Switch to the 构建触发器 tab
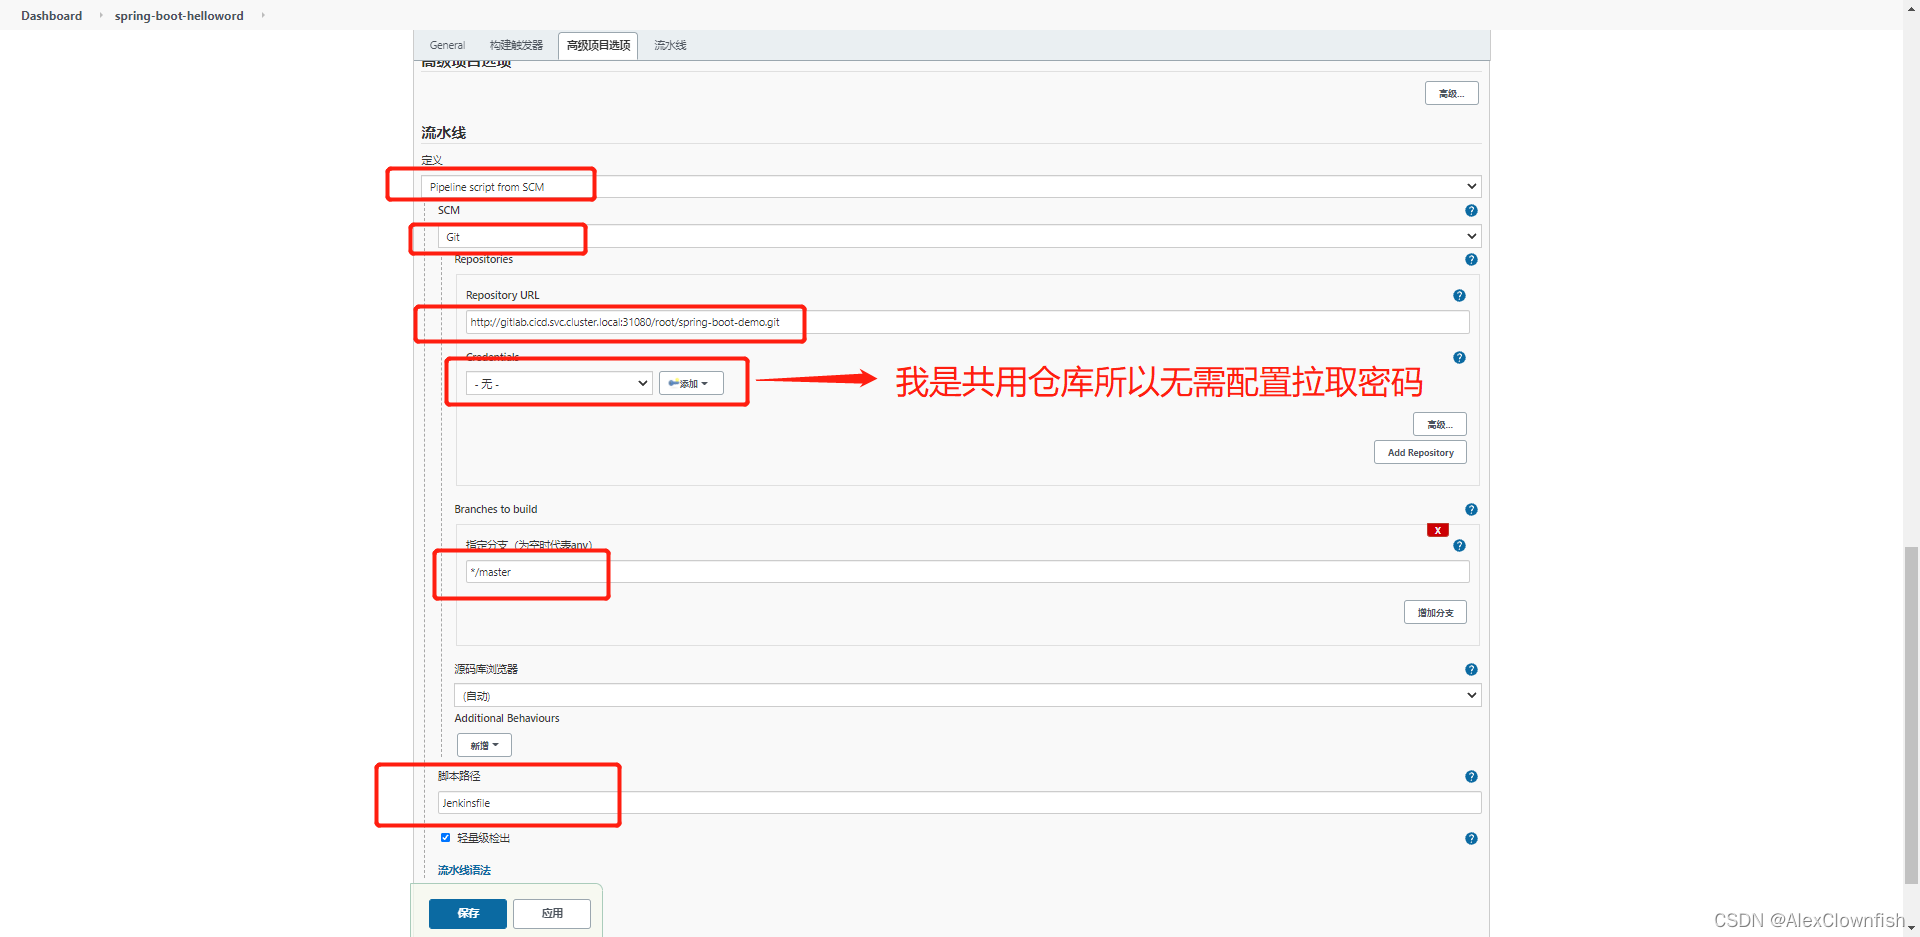This screenshot has width=1920, height=937. coord(516,45)
